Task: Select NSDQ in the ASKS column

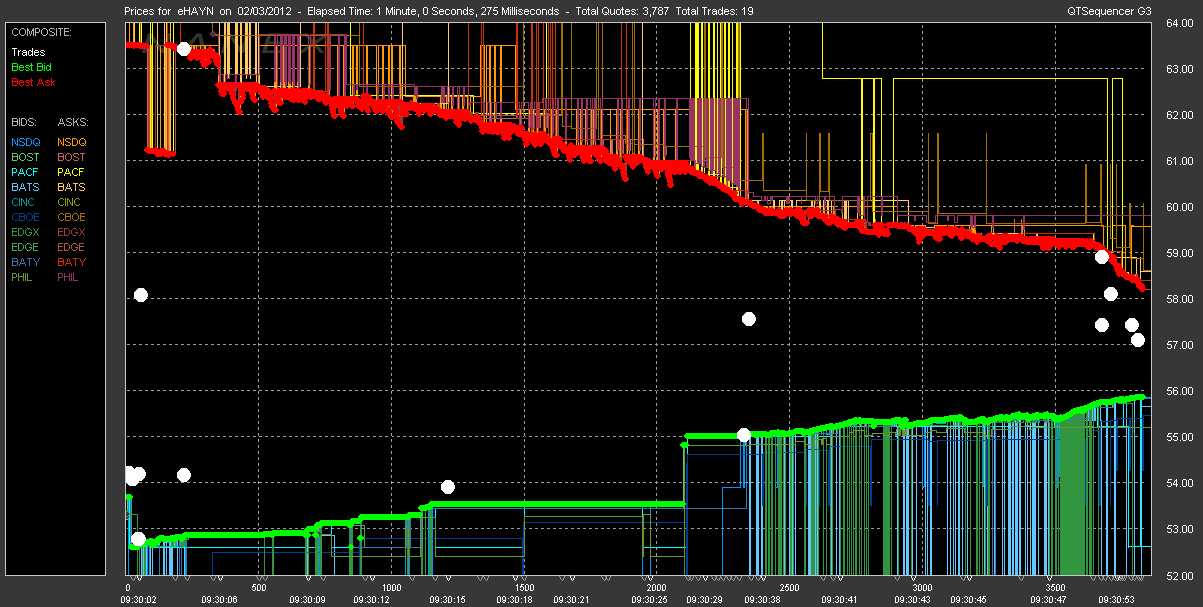Action: pyautogui.click(x=72, y=142)
